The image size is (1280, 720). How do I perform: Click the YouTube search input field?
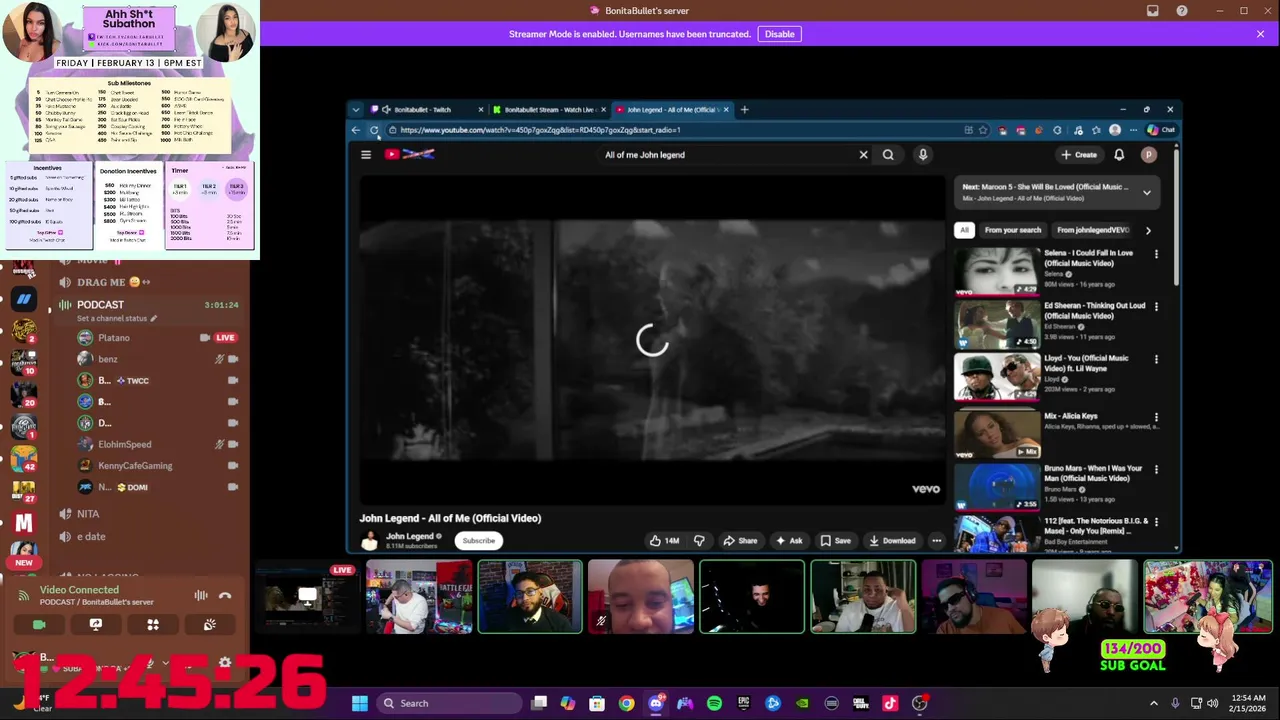[728, 155]
